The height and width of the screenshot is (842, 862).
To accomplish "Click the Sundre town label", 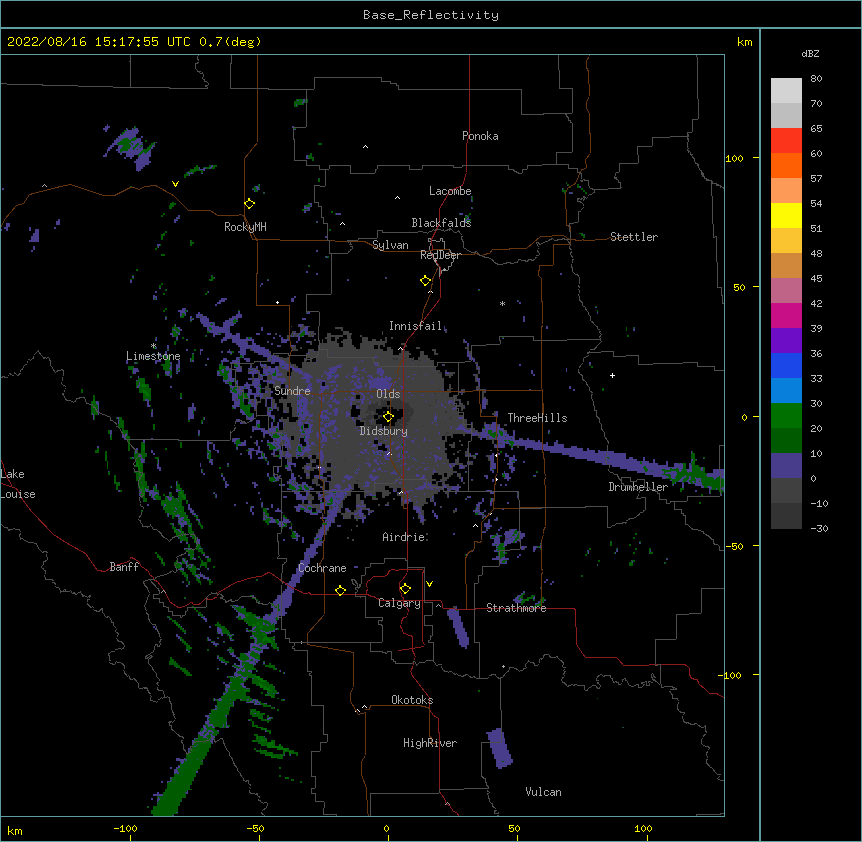I will [292, 391].
